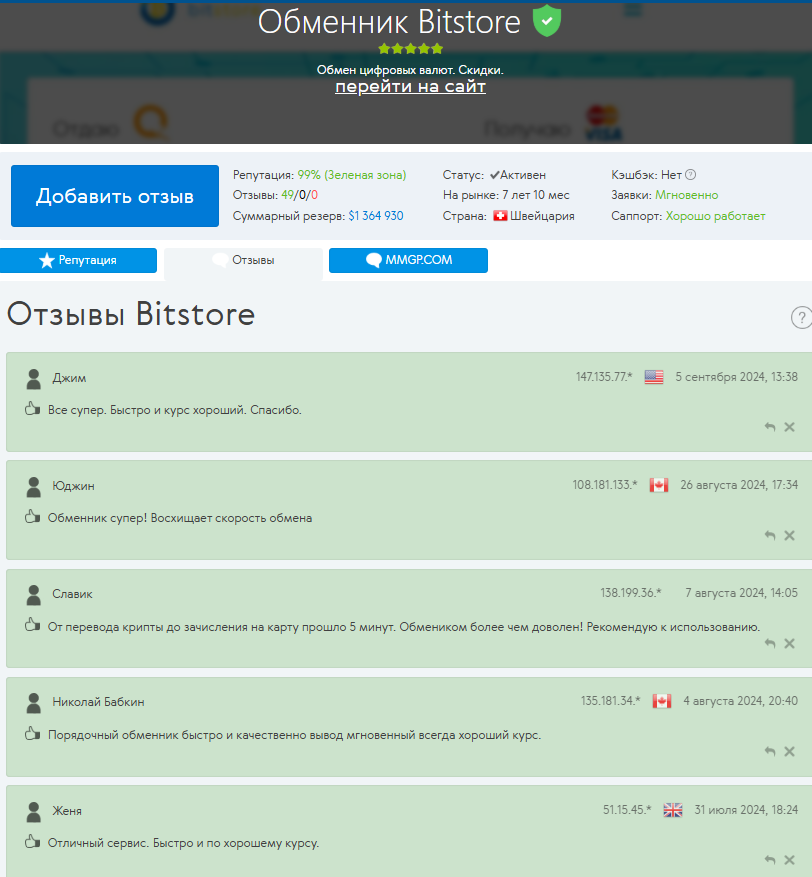812x877 pixels.
Task: Switch to the Отзывы tab
Action: [x=243, y=260]
